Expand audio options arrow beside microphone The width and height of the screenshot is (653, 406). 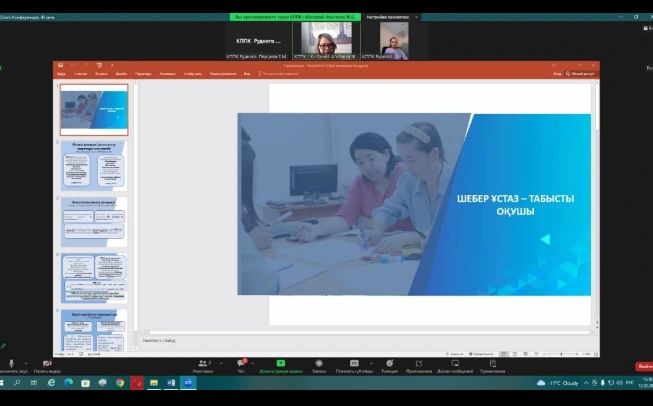(x=25, y=362)
